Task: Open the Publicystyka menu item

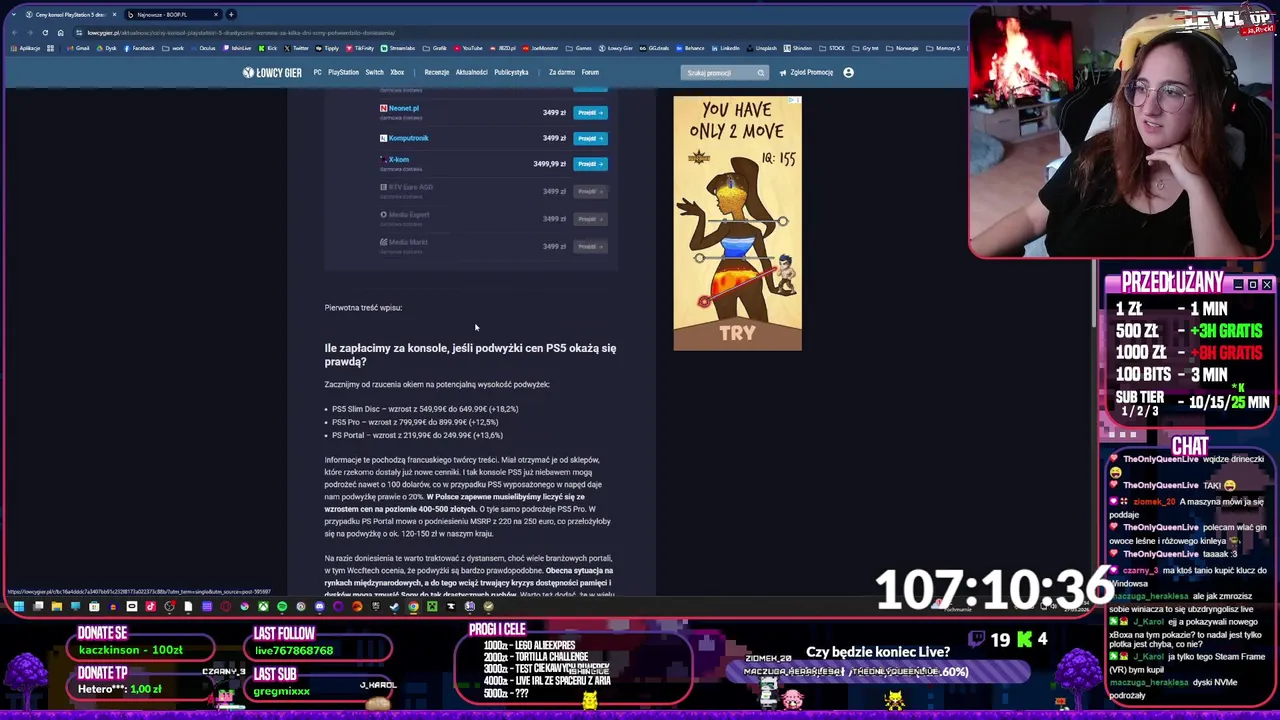Action: click(511, 72)
